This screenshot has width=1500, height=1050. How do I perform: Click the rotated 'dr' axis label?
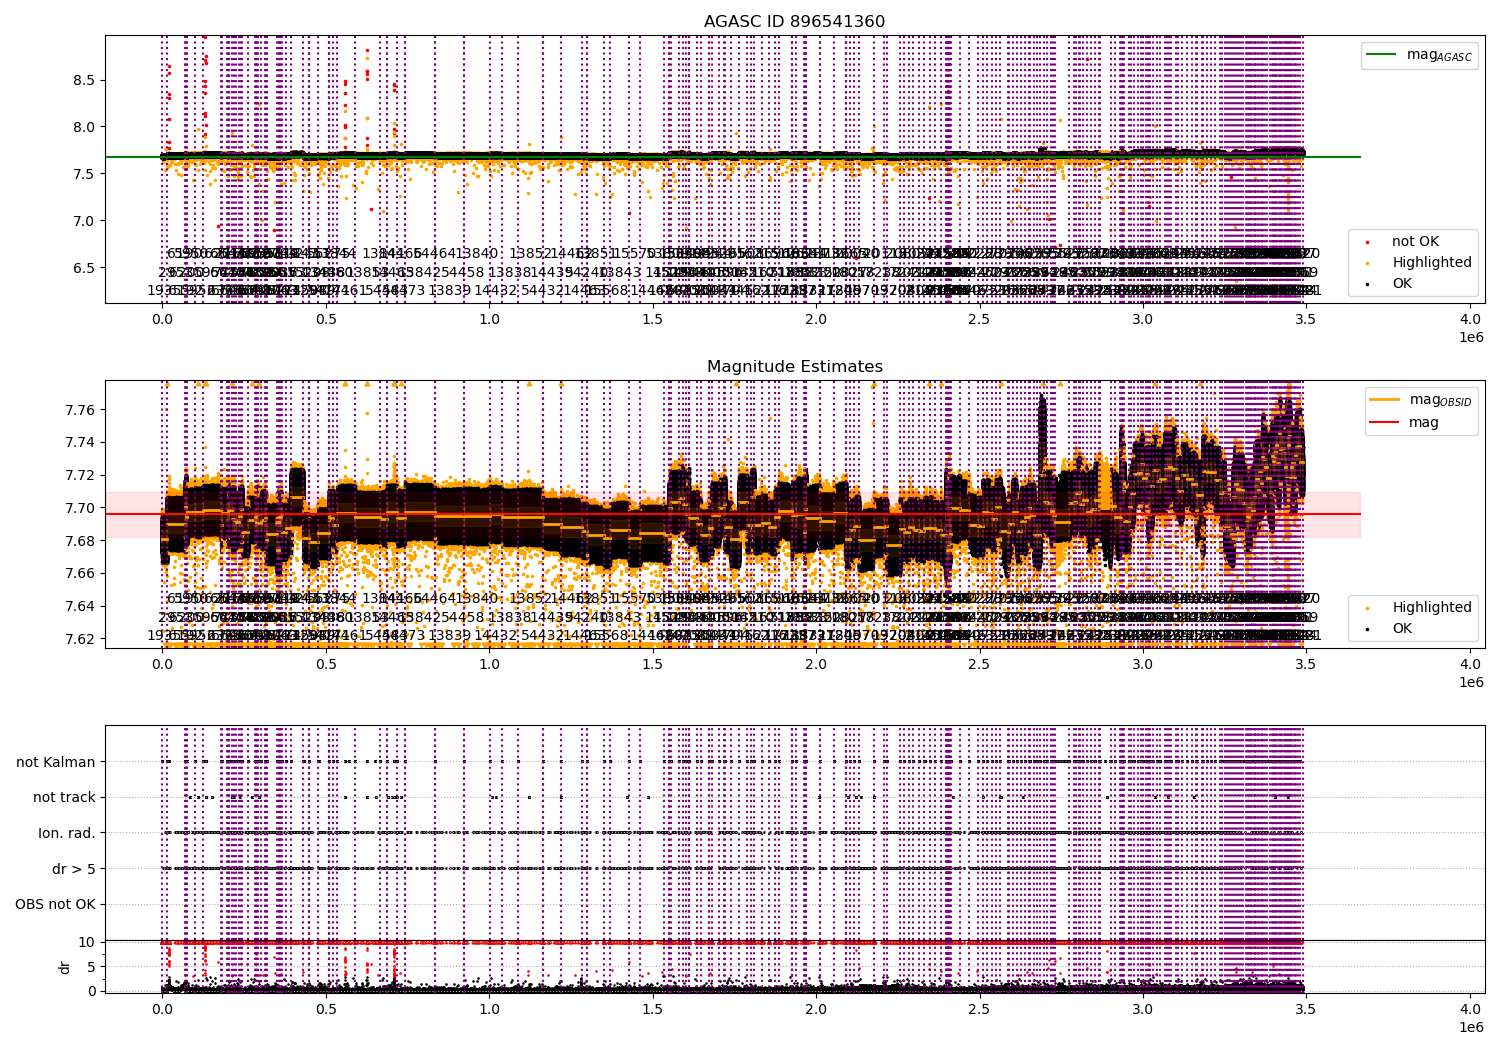65,967
